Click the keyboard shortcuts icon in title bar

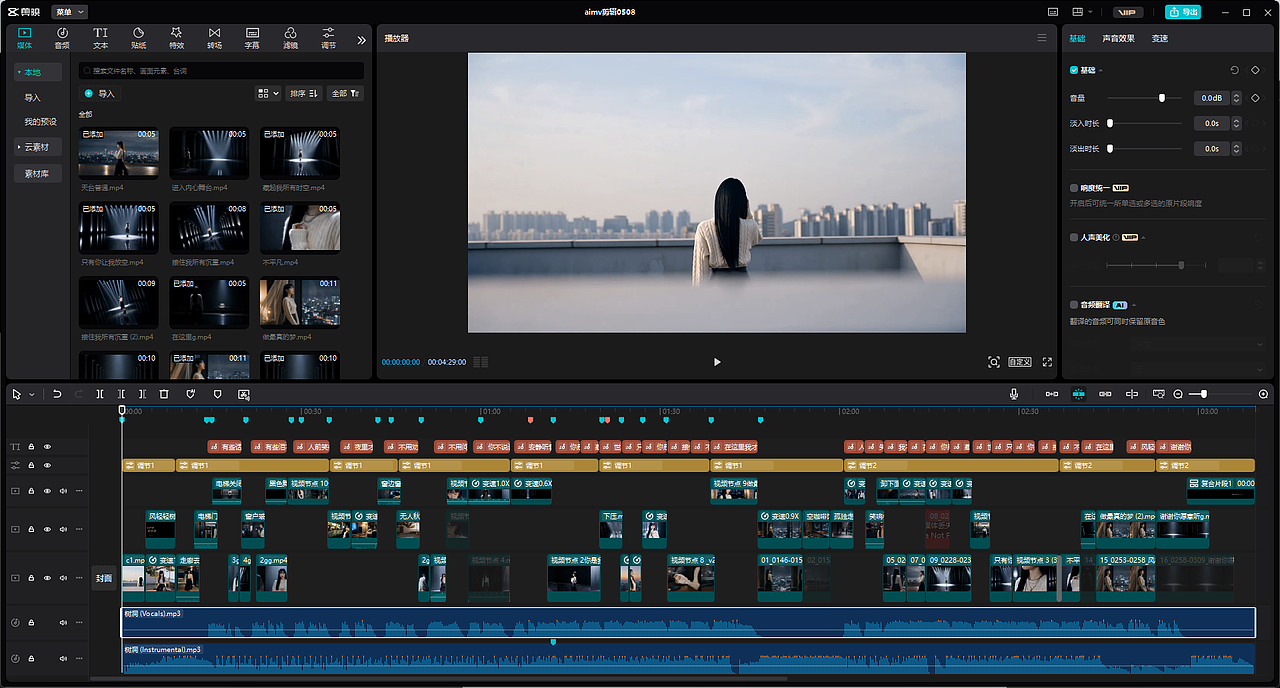pyautogui.click(x=1053, y=12)
